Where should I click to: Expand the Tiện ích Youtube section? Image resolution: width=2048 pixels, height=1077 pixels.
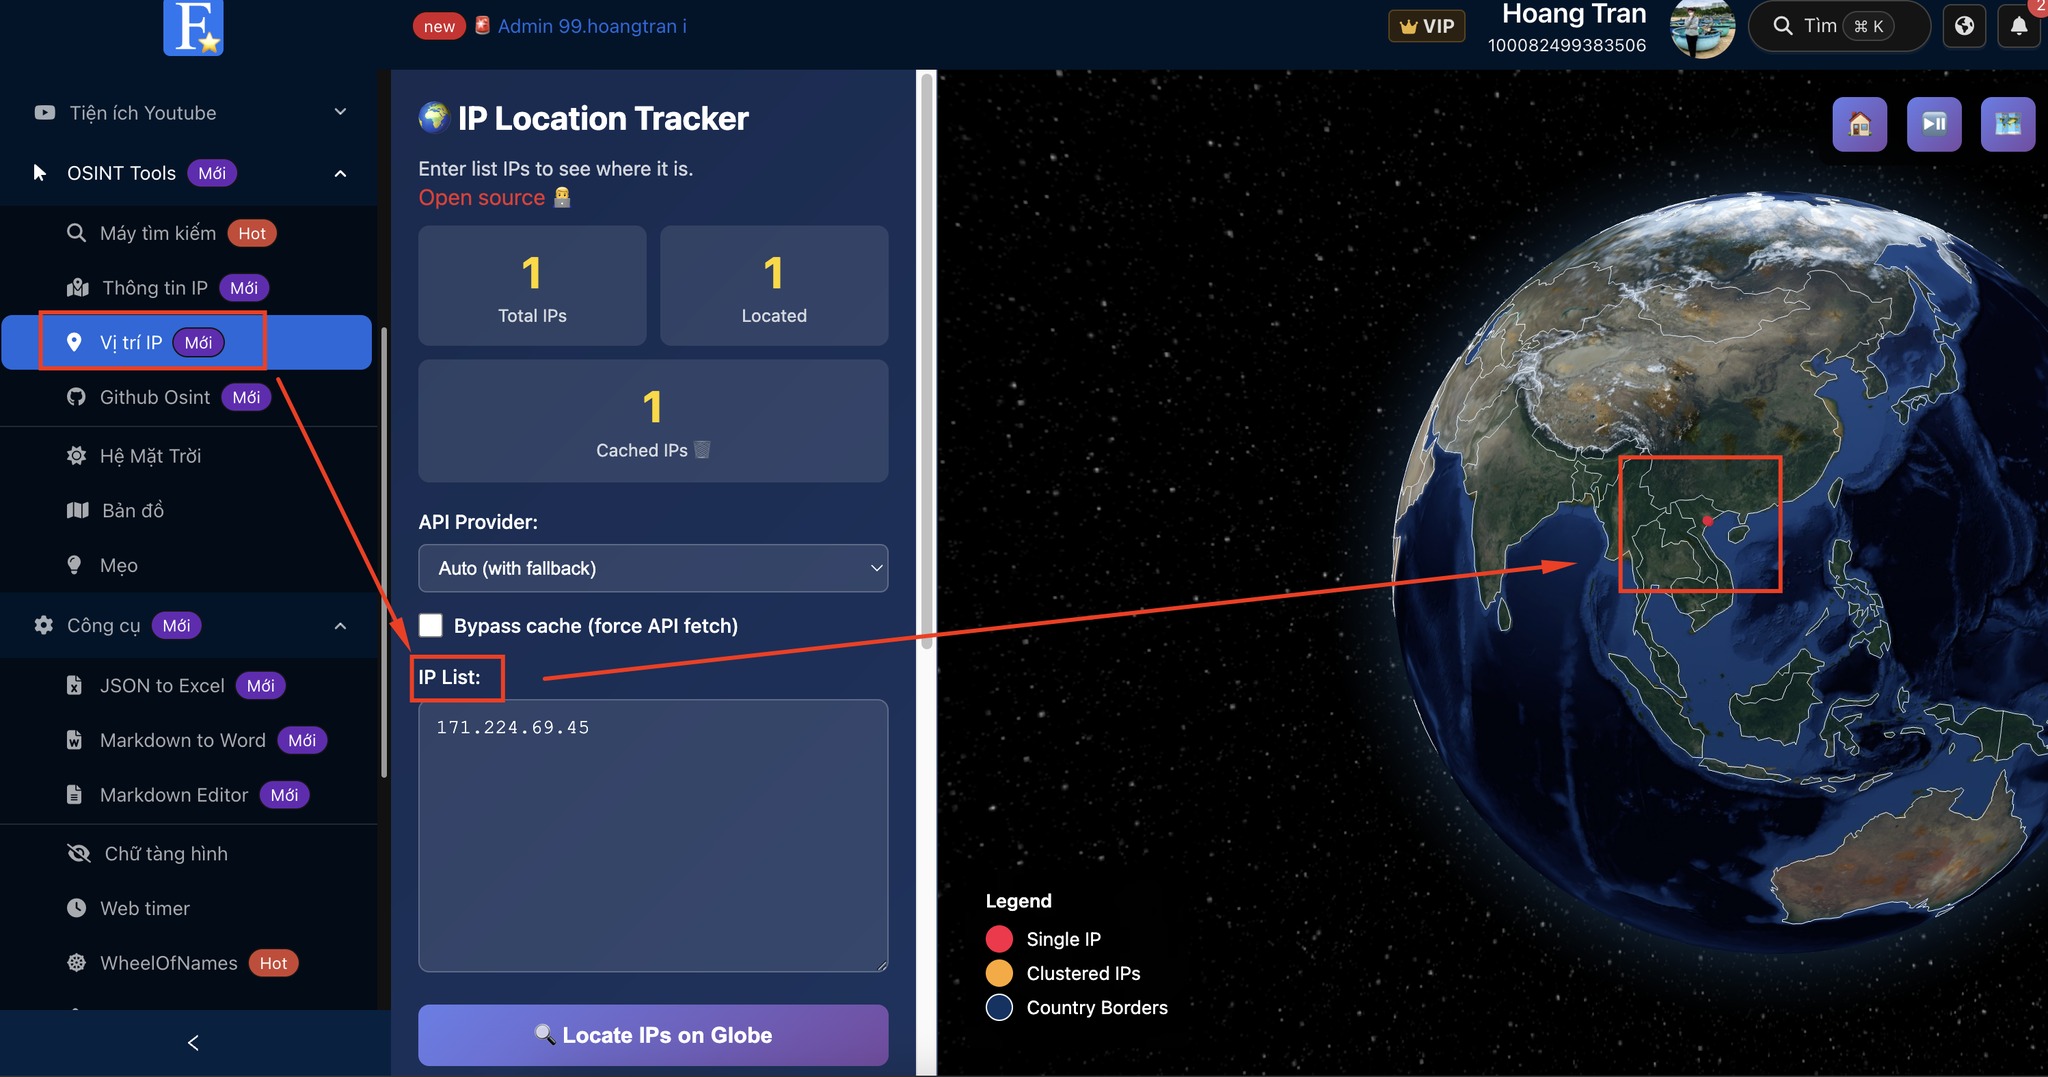click(190, 113)
